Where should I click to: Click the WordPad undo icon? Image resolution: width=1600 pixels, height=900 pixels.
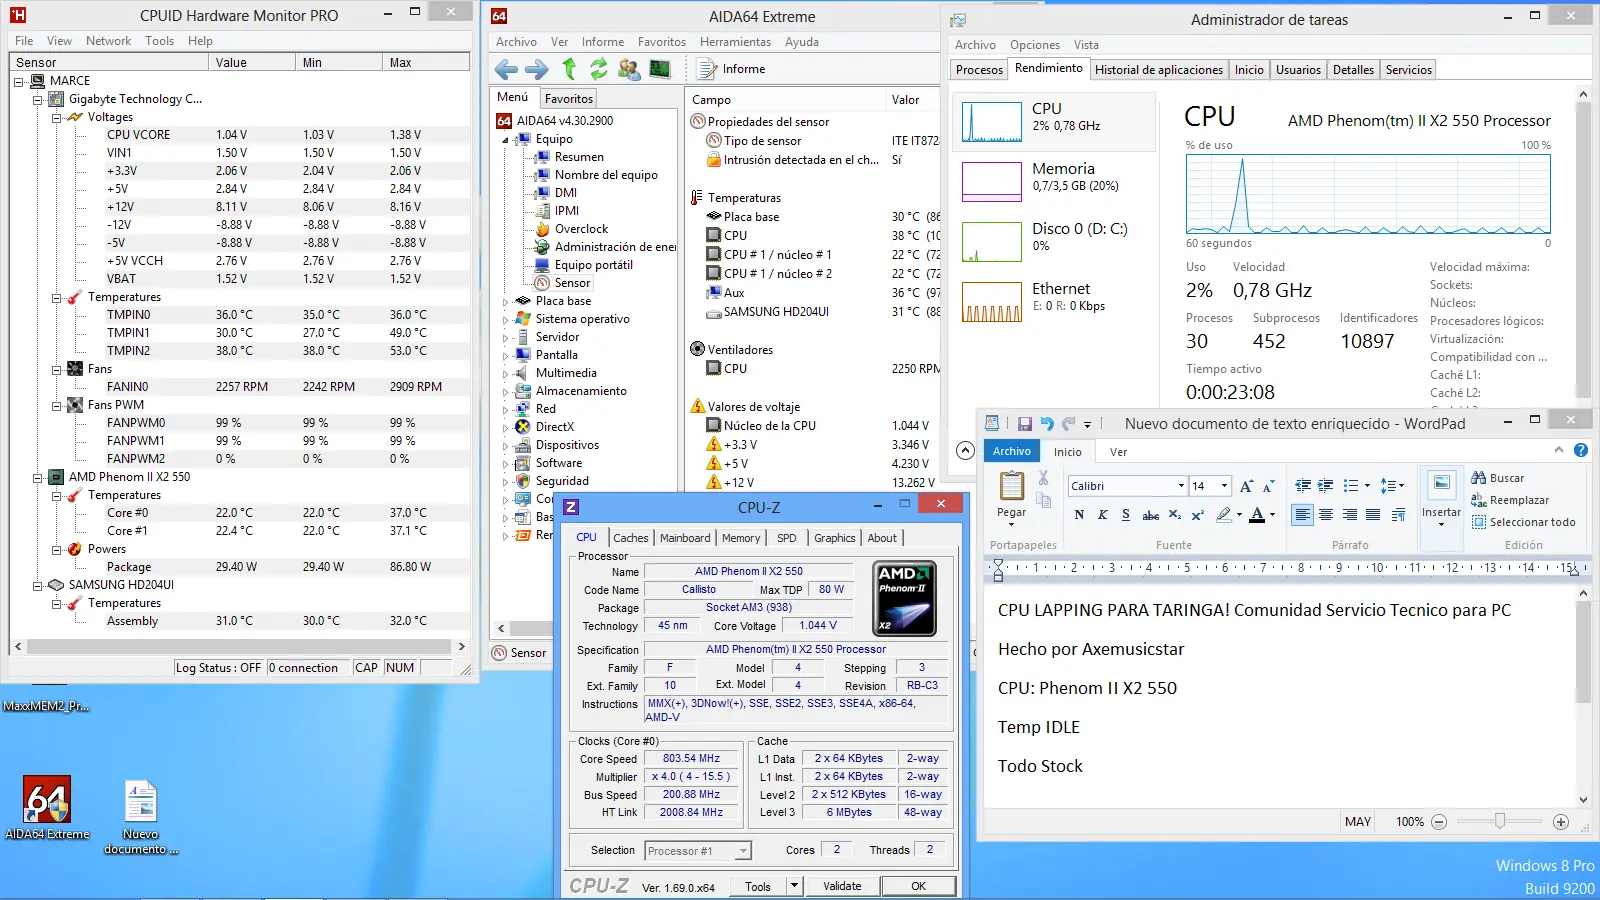point(1047,424)
